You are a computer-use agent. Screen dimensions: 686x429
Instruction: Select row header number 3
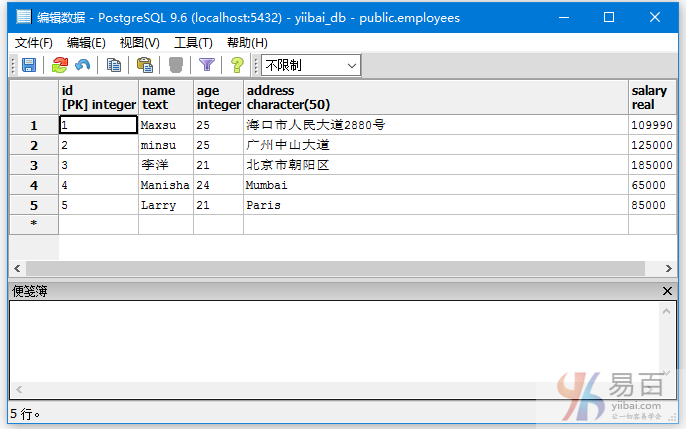[x=34, y=165]
